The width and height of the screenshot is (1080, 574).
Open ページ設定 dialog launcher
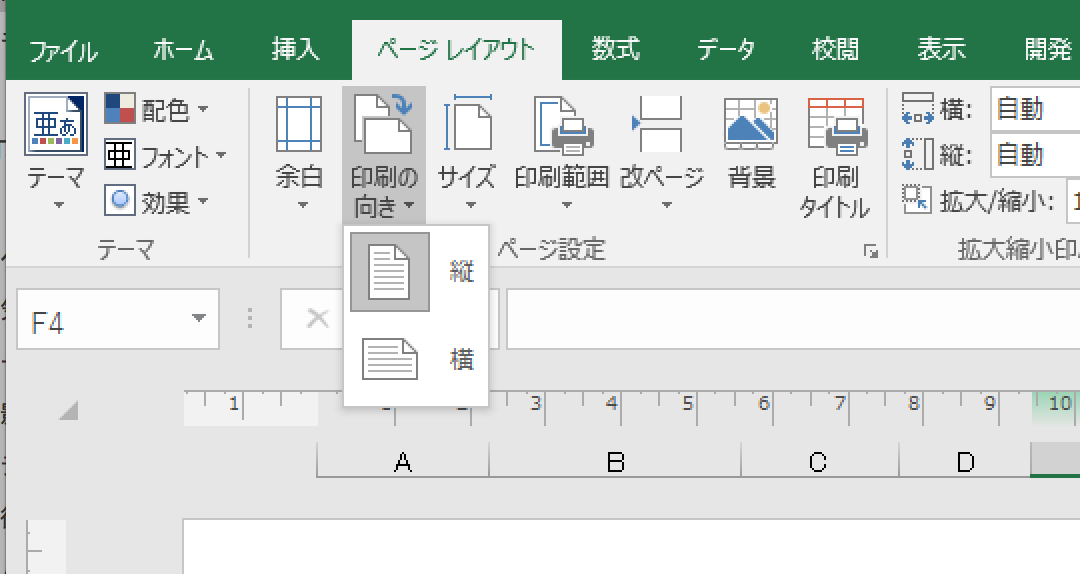870,252
